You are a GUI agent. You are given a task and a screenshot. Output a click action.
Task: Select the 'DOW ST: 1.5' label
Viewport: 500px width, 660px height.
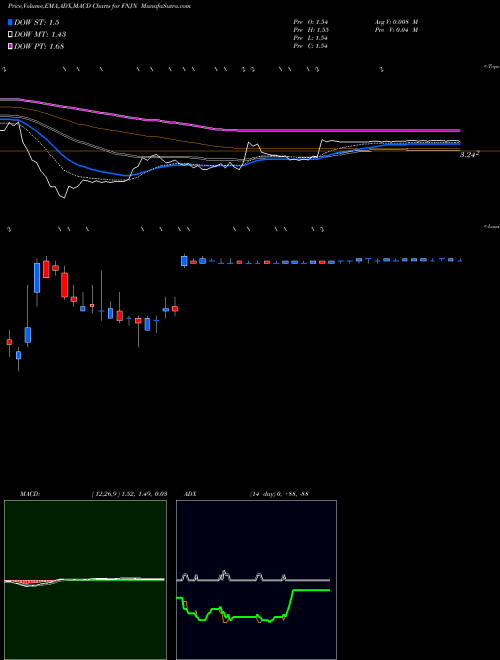click(37, 22)
